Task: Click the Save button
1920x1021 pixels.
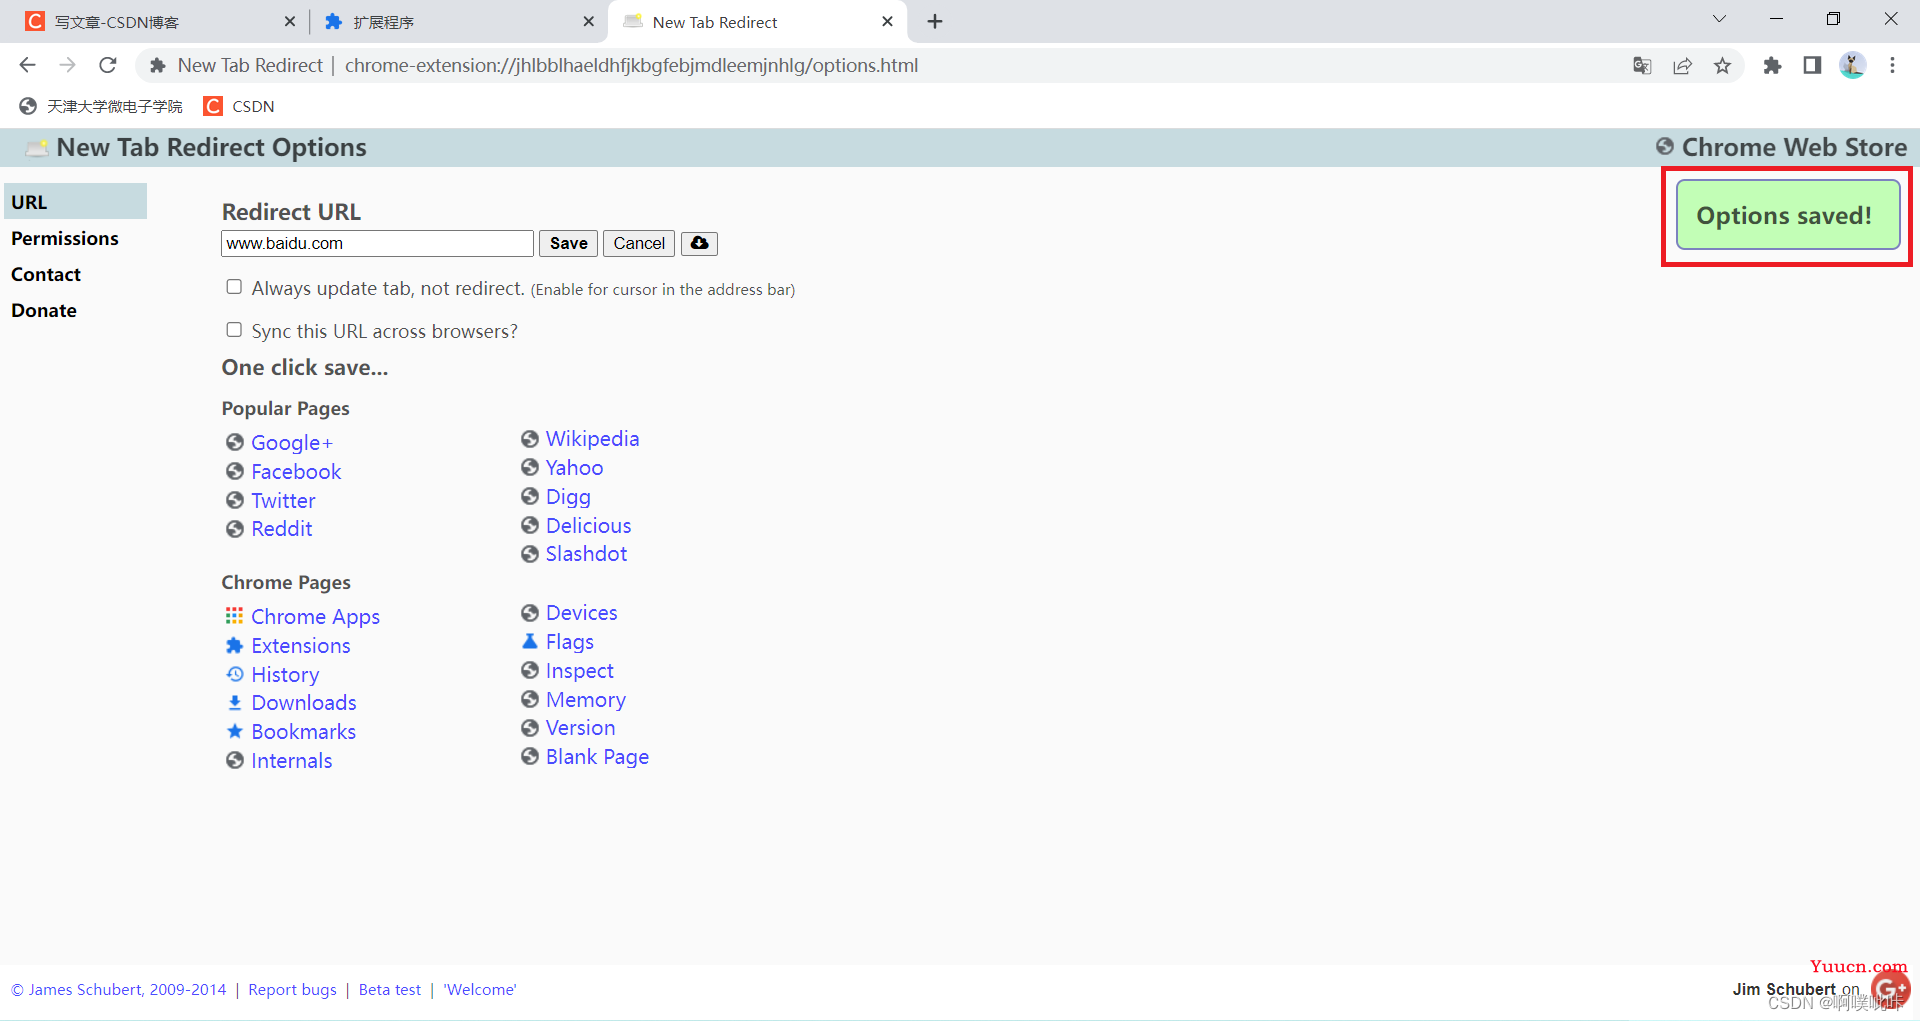Action: [x=568, y=243]
